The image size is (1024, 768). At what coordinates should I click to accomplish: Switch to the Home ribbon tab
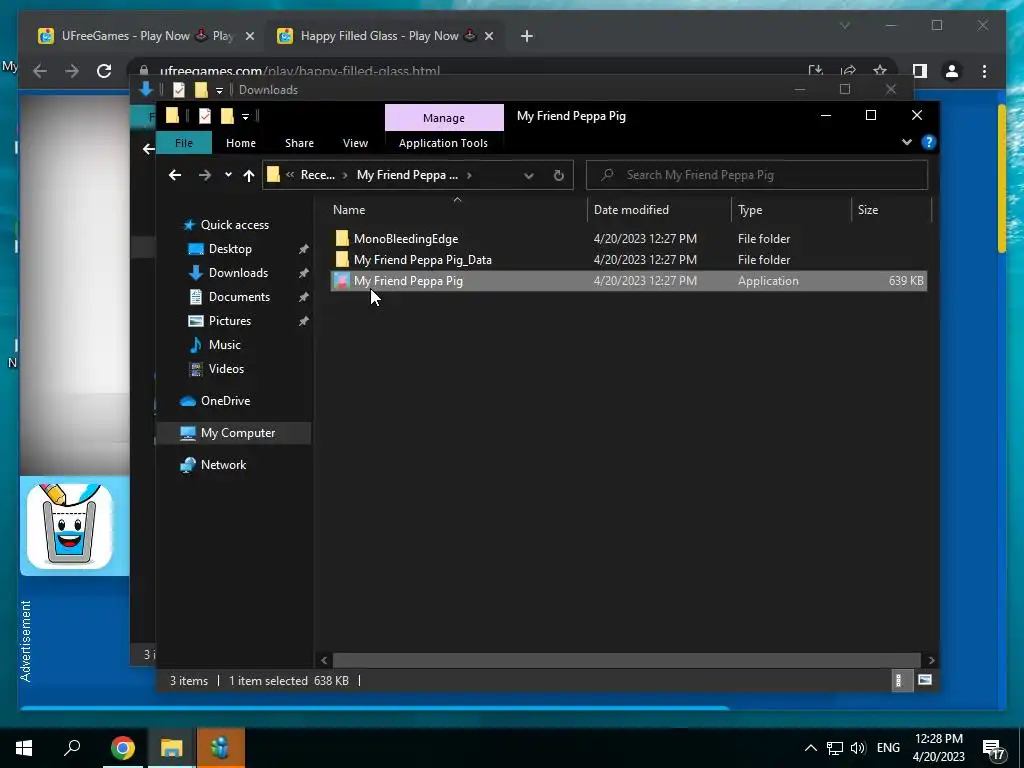point(240,143)
